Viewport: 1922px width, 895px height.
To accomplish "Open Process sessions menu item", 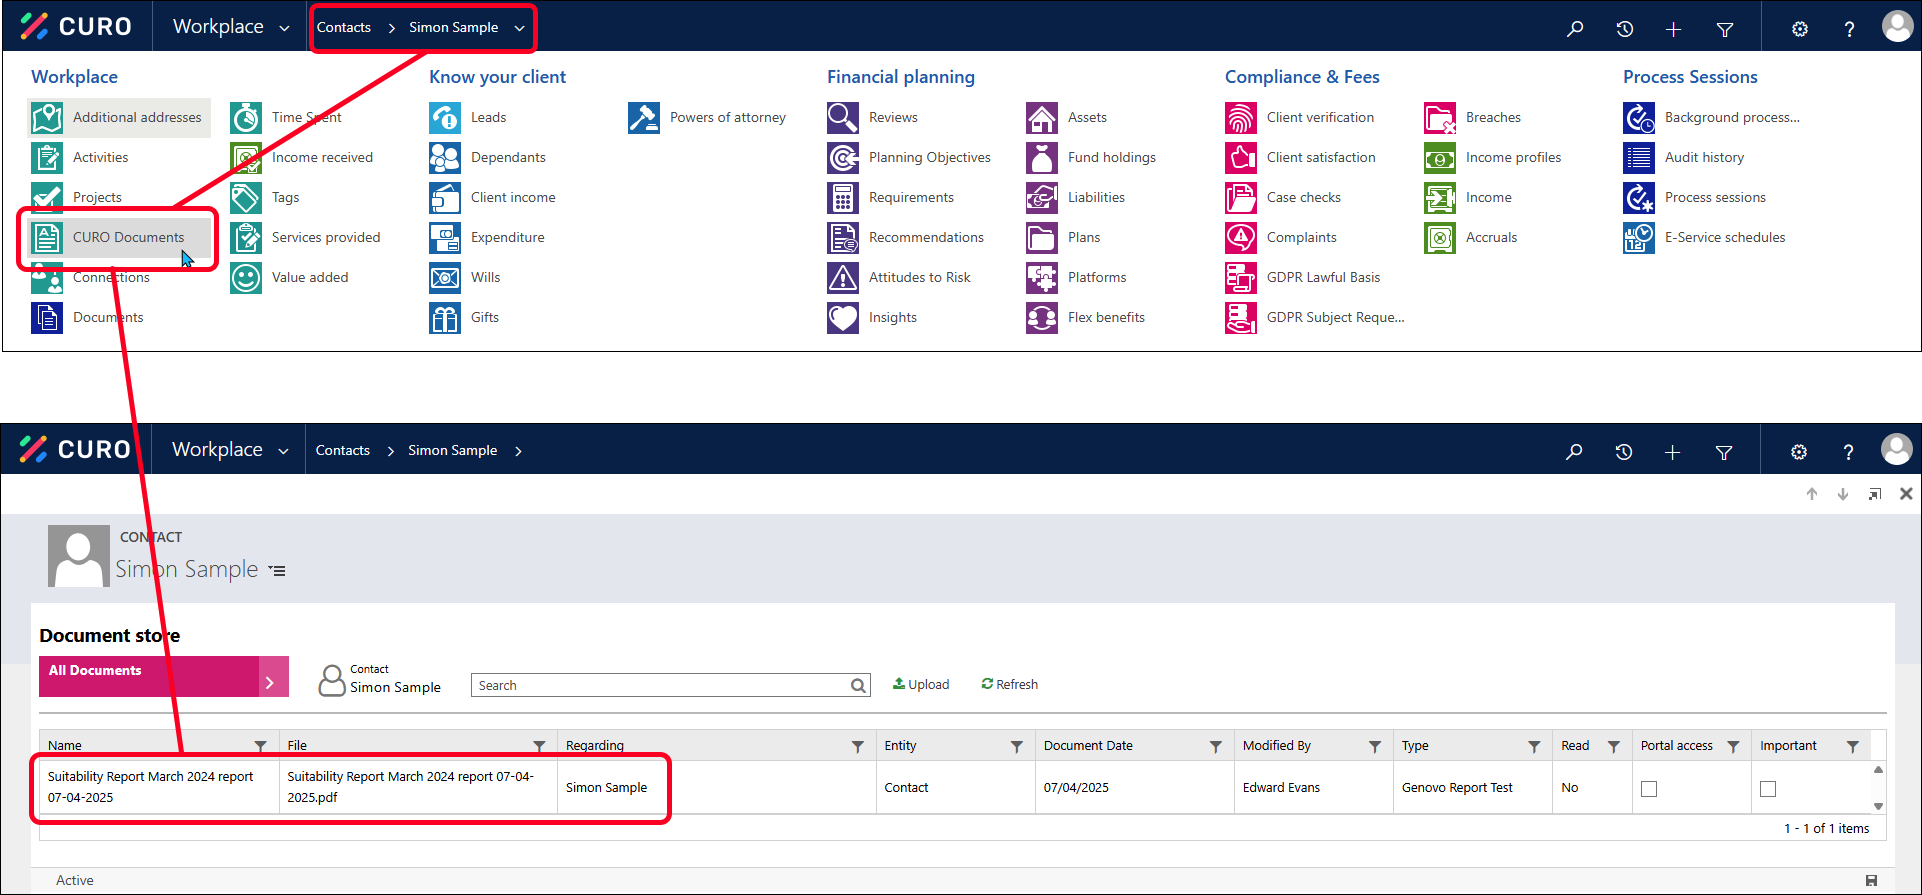I will [1694, 198].
